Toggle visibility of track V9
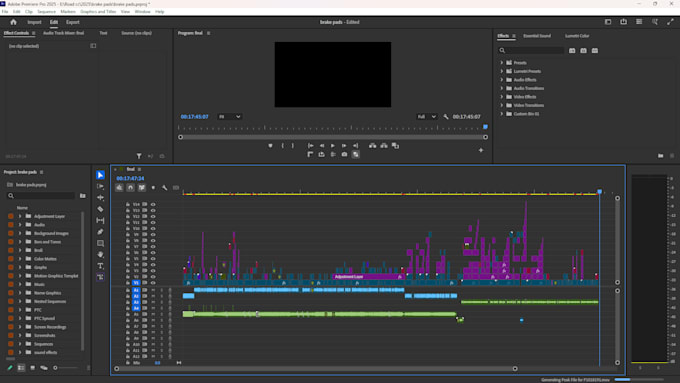Viewport: 680px width, 383px height. (153, 235)
